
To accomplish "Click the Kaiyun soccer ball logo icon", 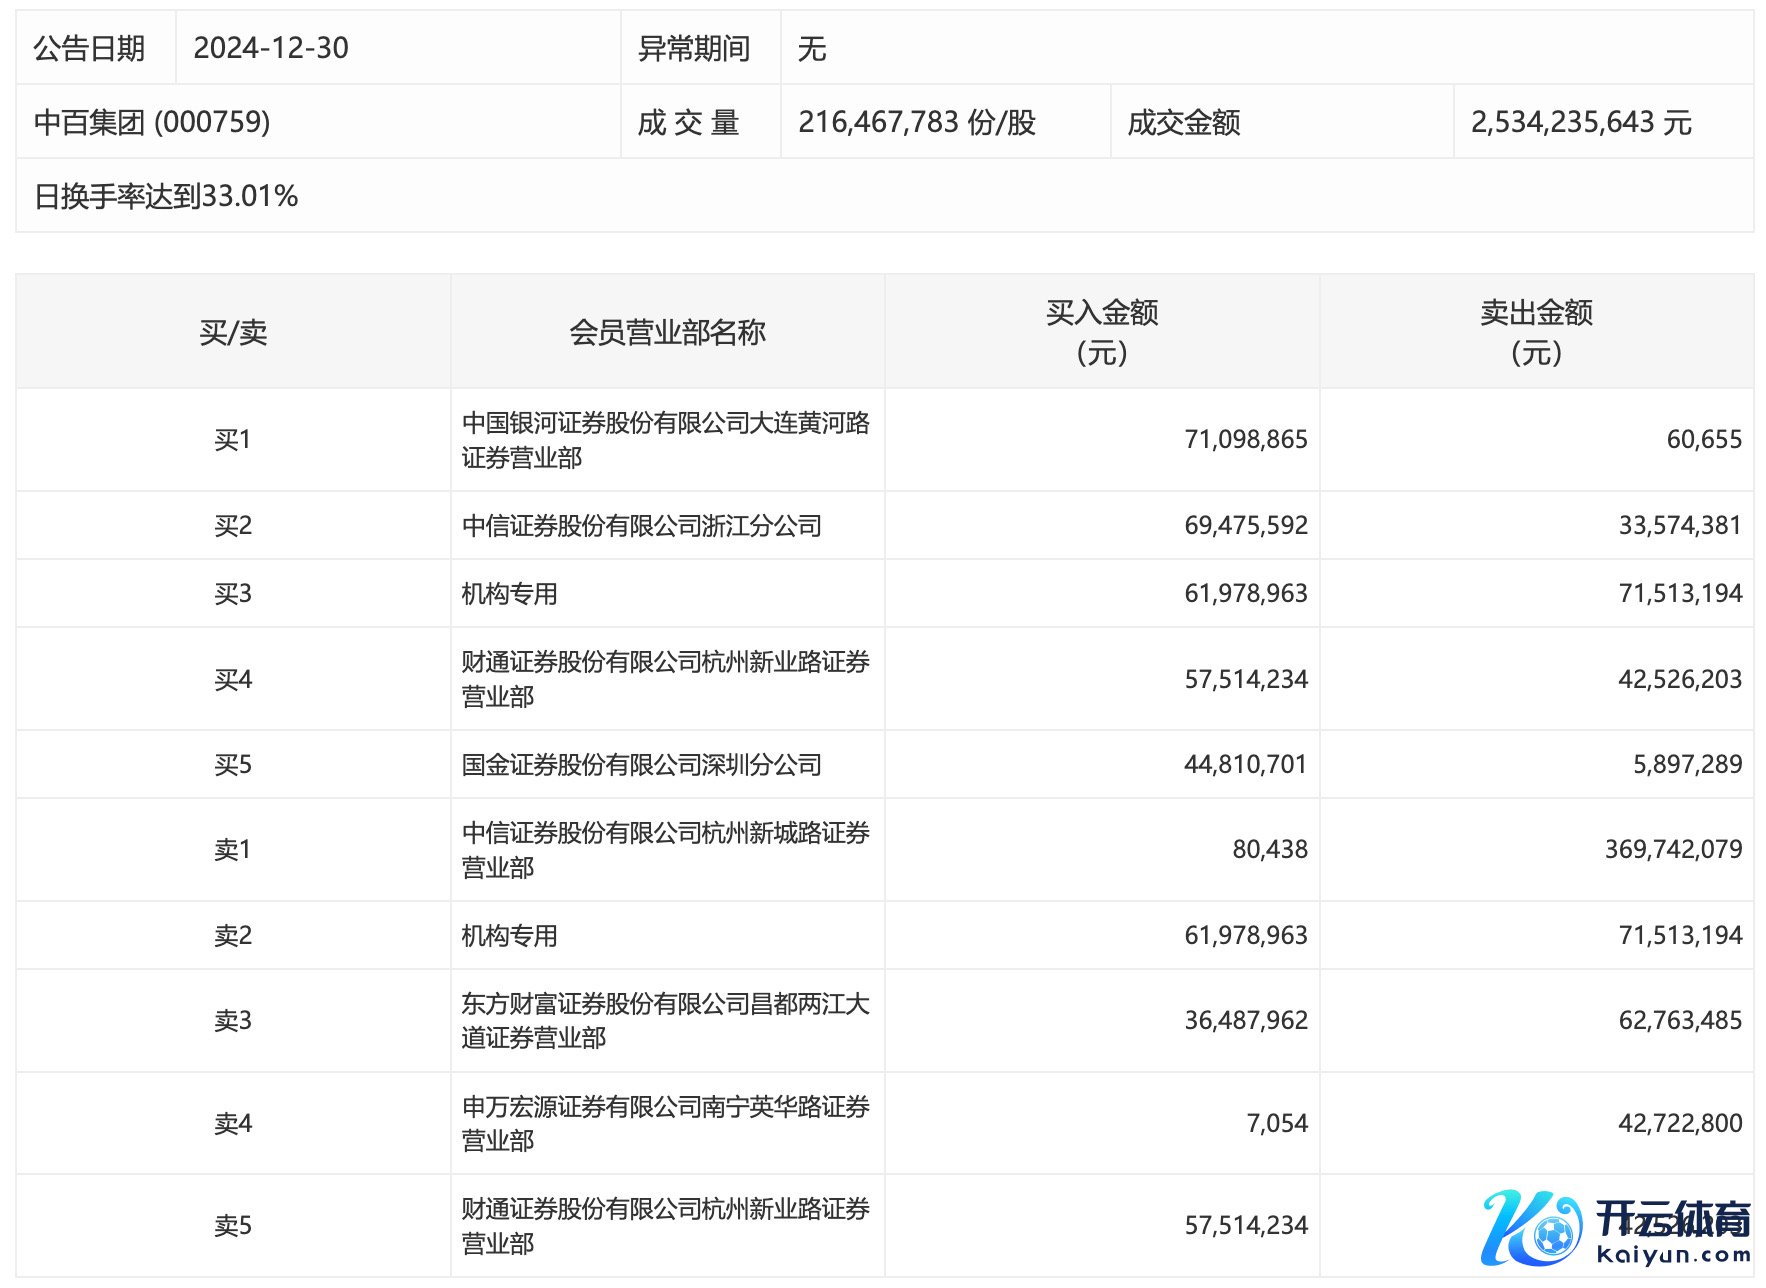I will click(1530, 1228).
